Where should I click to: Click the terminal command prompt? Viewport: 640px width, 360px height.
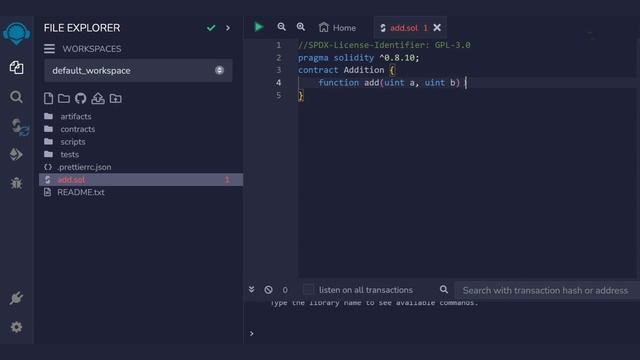pyautogui.click(x=251, y=333)
